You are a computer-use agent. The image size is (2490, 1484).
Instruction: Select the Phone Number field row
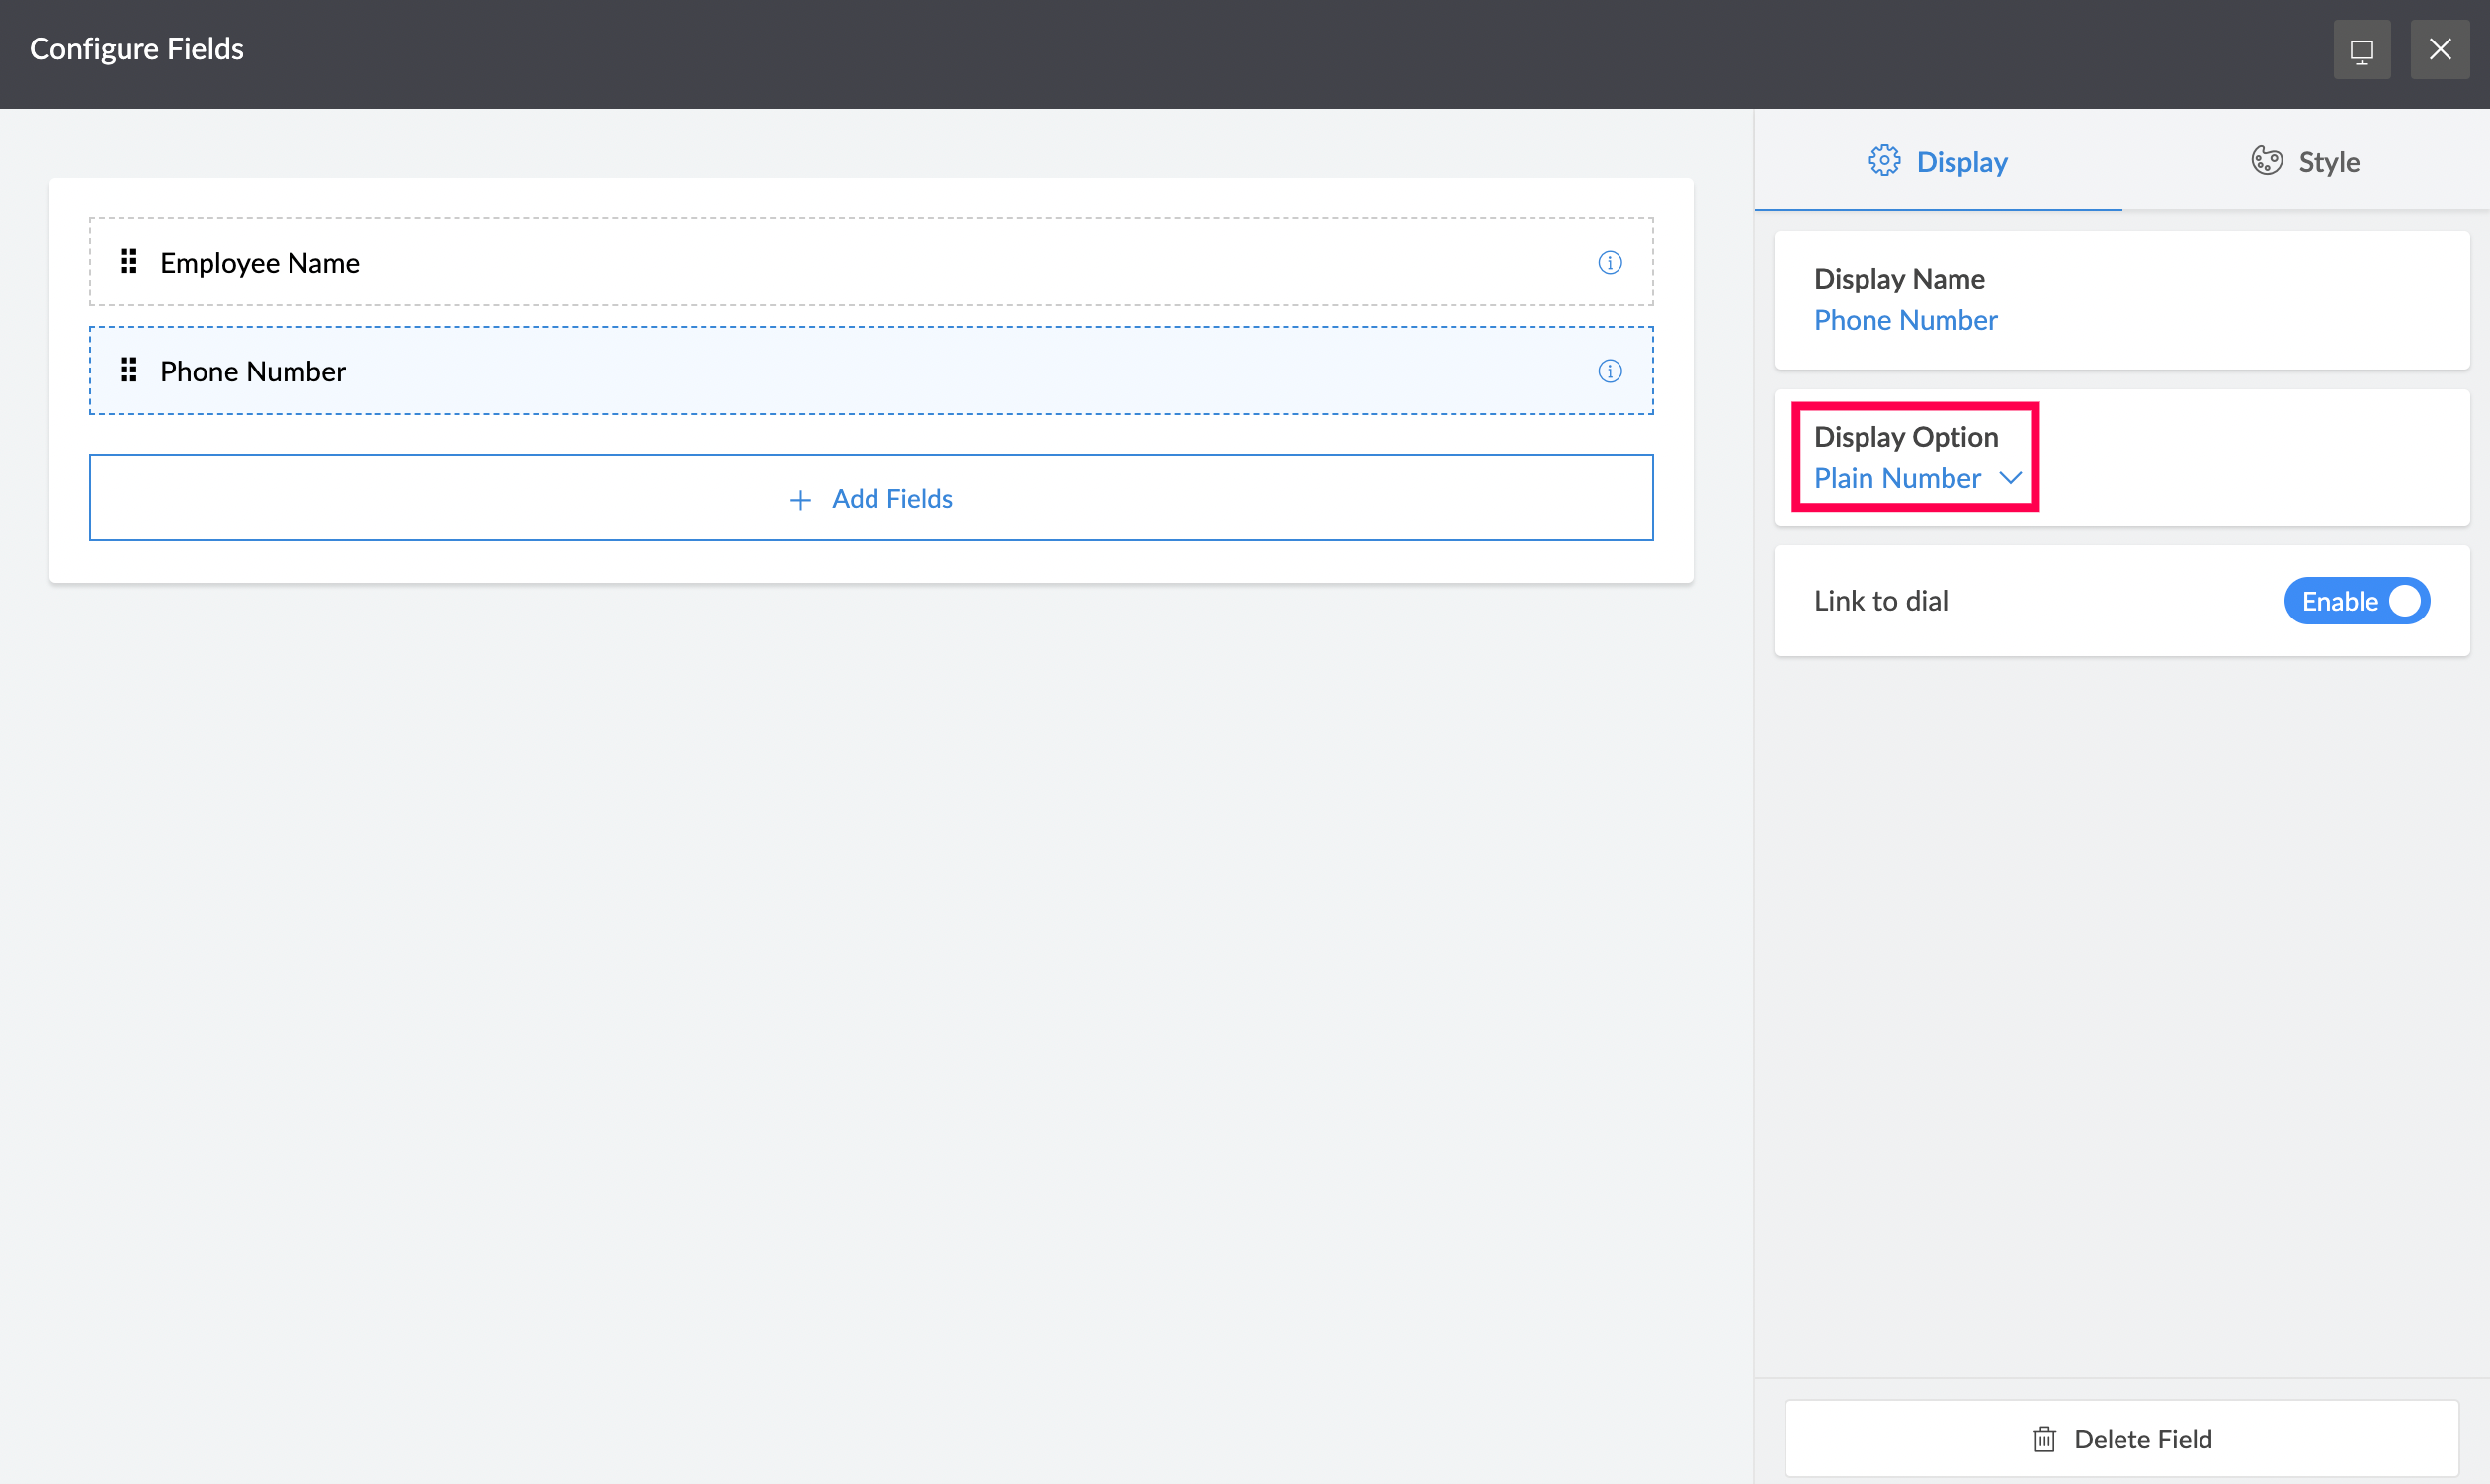click(870, 371)
